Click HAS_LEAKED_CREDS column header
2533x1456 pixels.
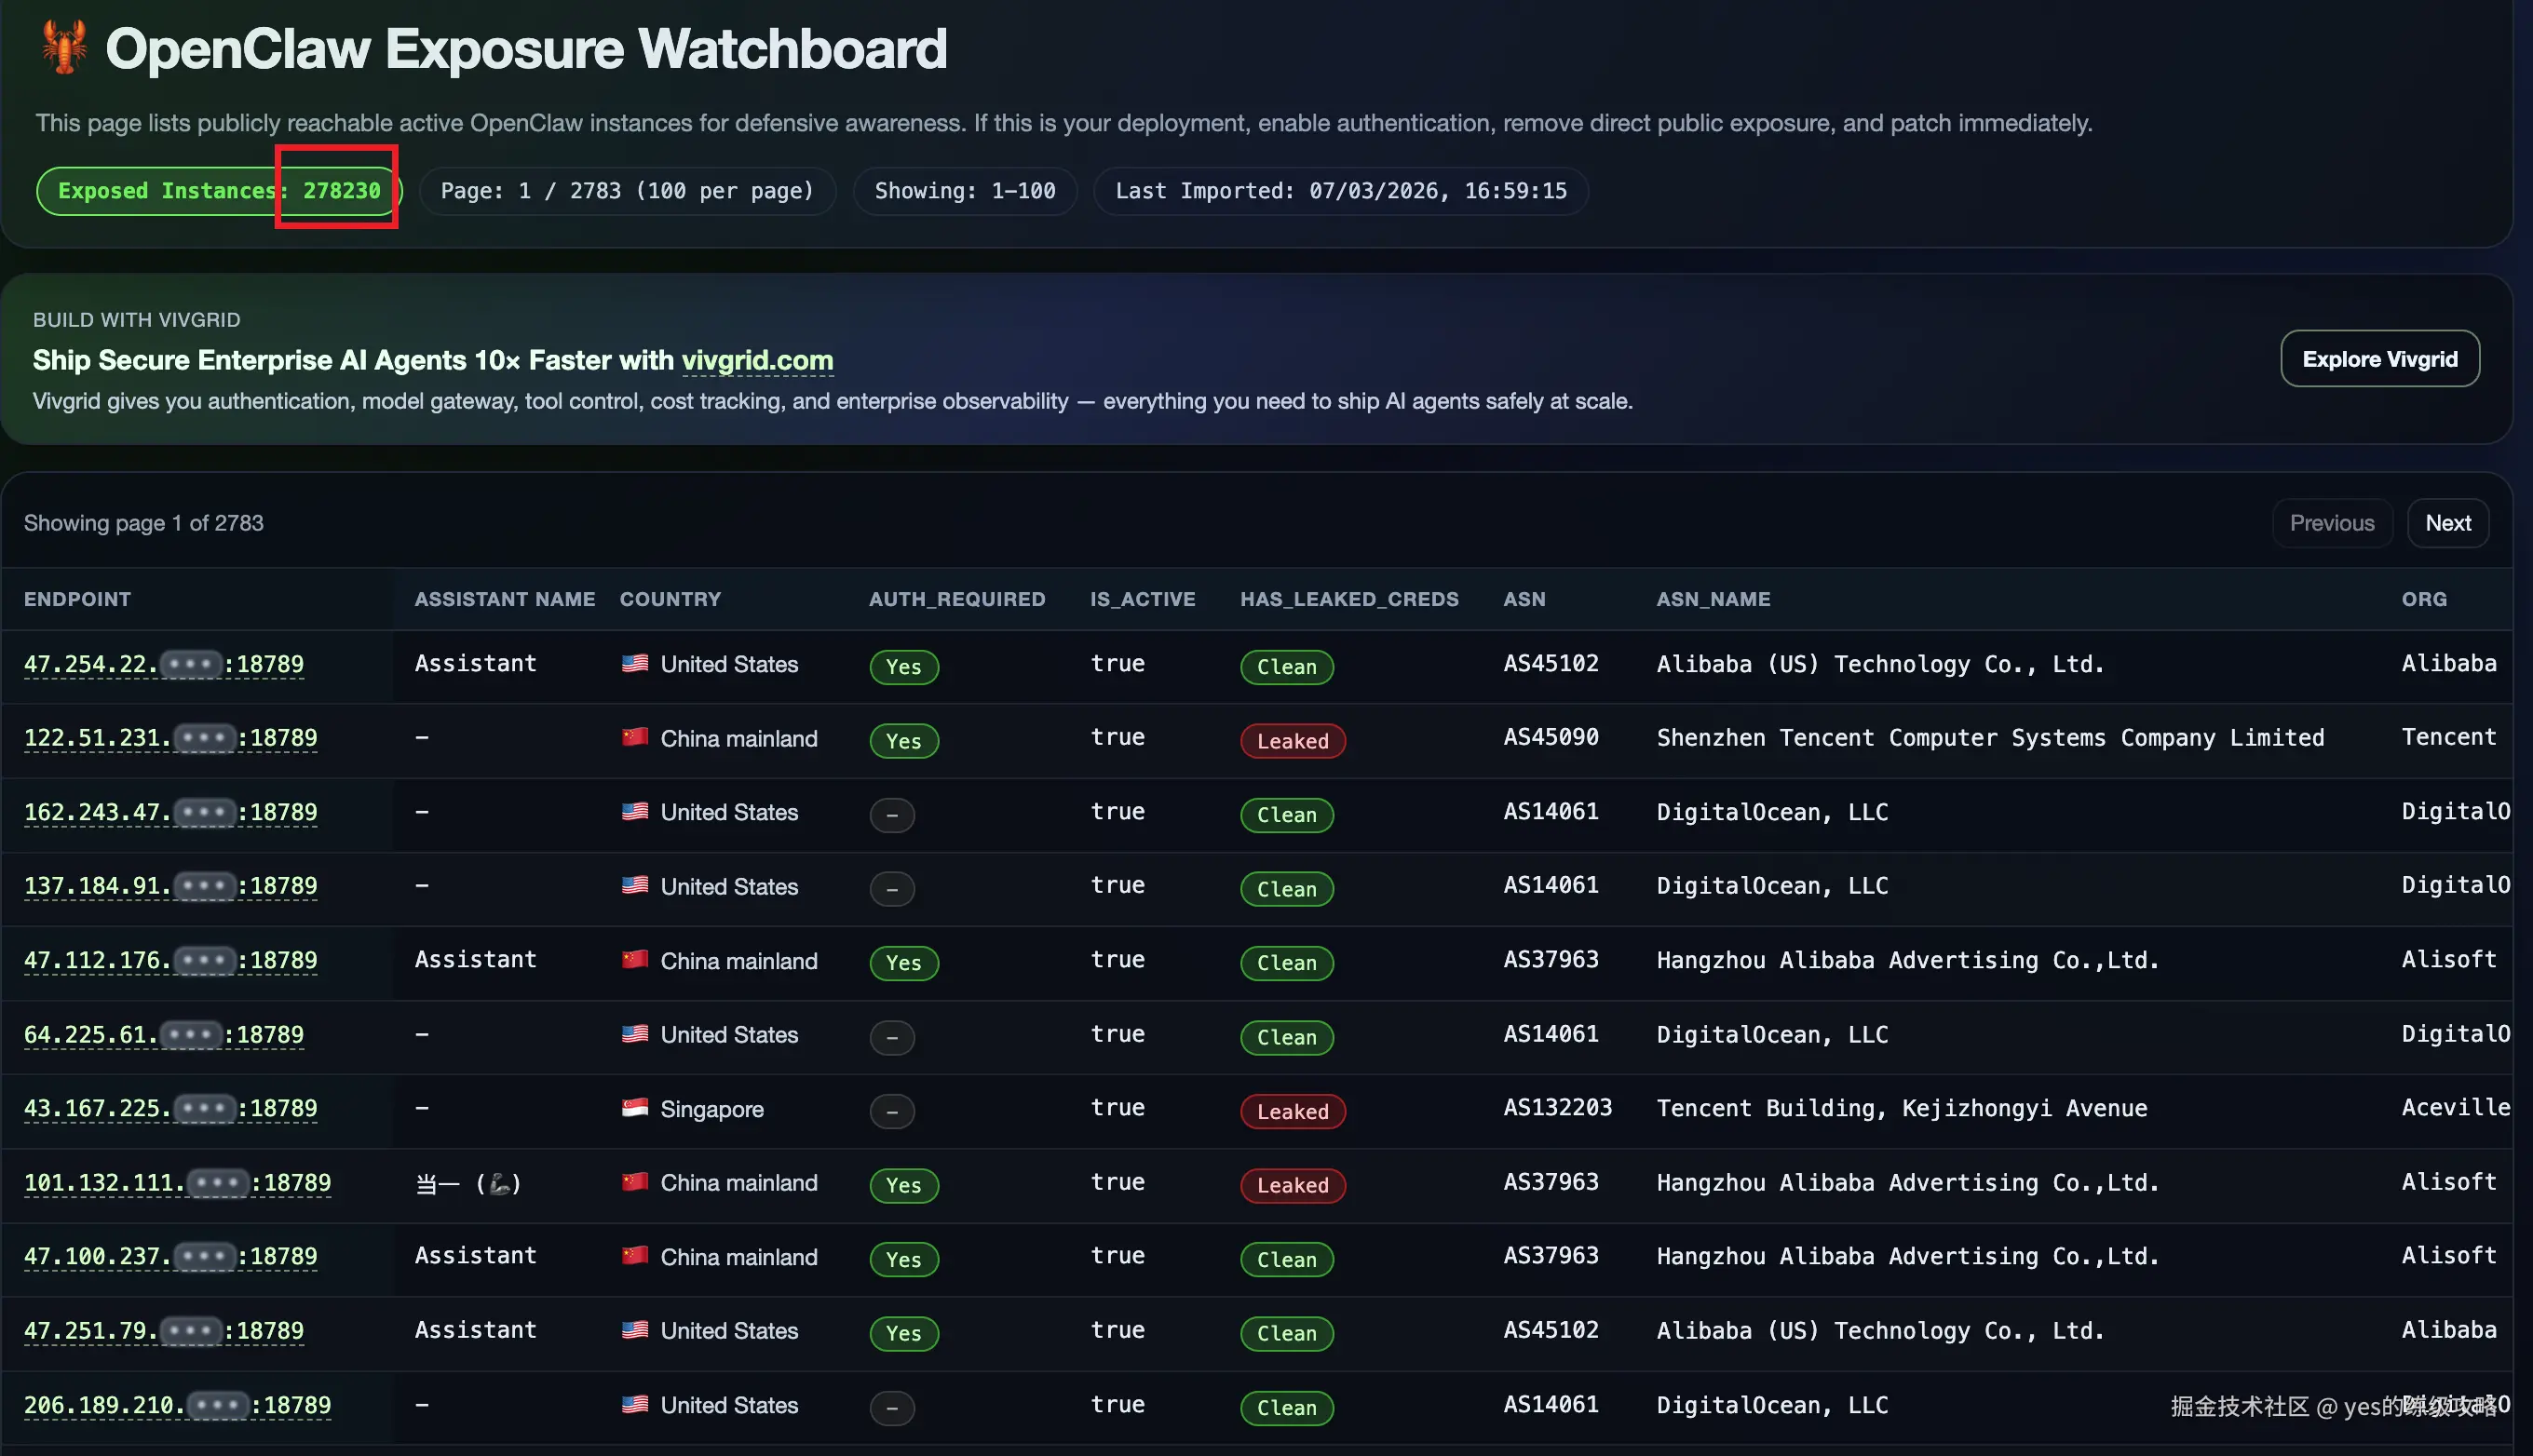coord(1348,599)
